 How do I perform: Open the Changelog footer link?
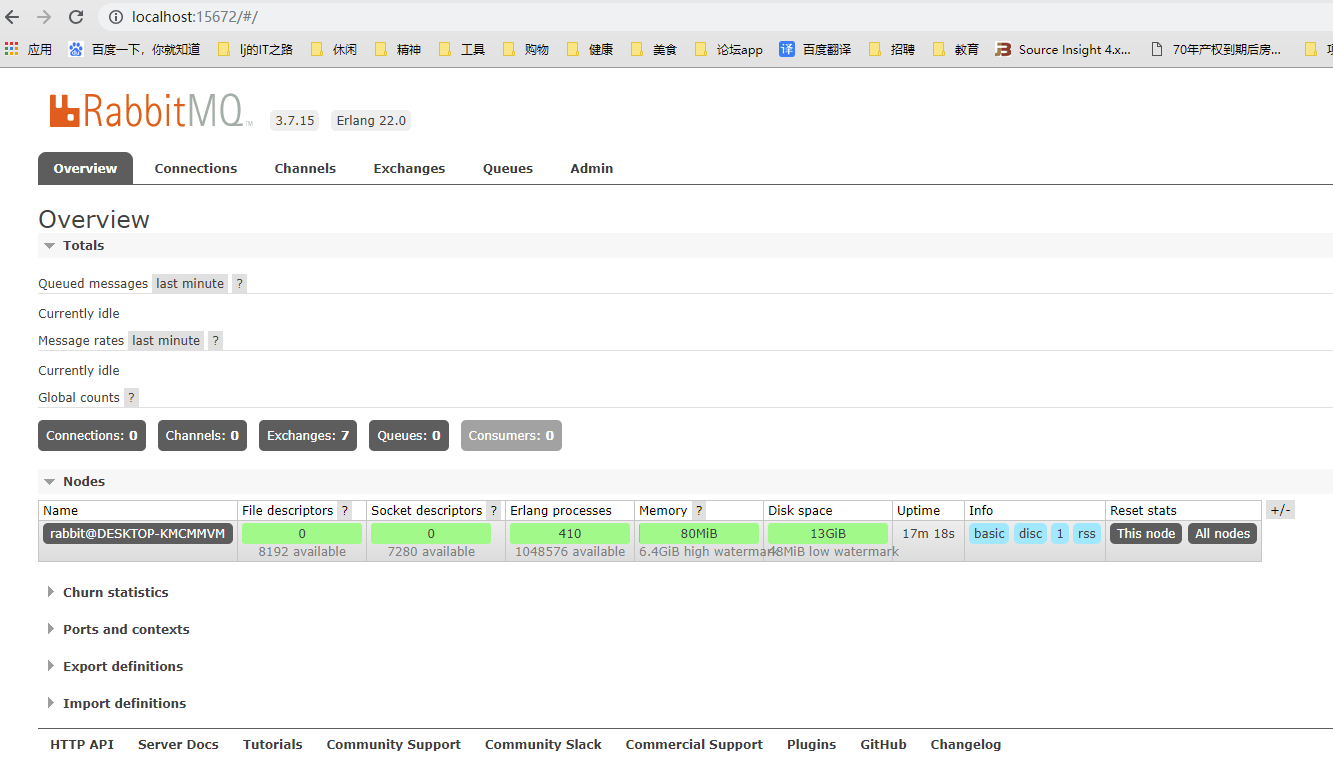click(965, 745)
